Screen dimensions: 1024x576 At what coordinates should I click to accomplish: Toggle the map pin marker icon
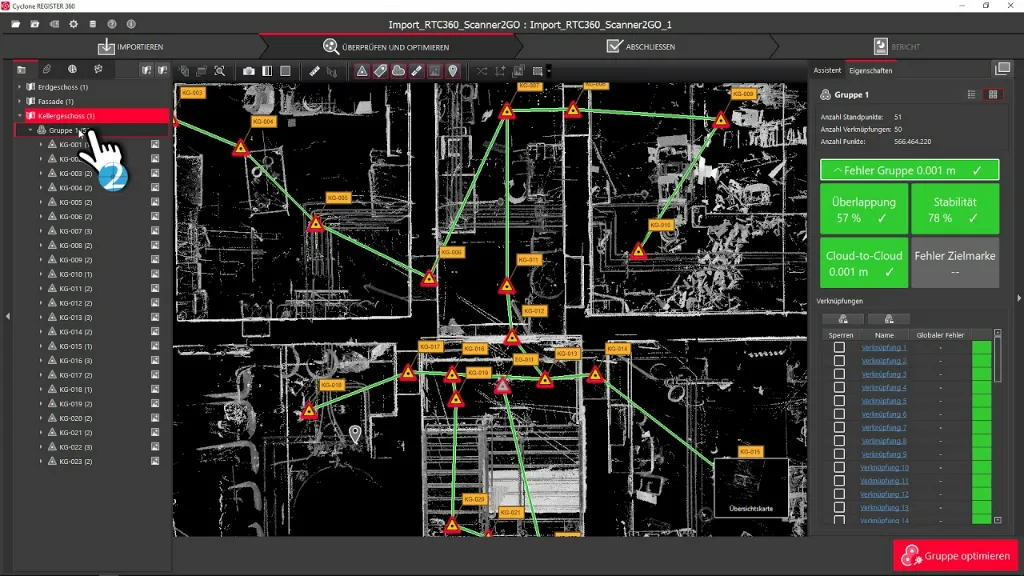[x=453, y=71]
